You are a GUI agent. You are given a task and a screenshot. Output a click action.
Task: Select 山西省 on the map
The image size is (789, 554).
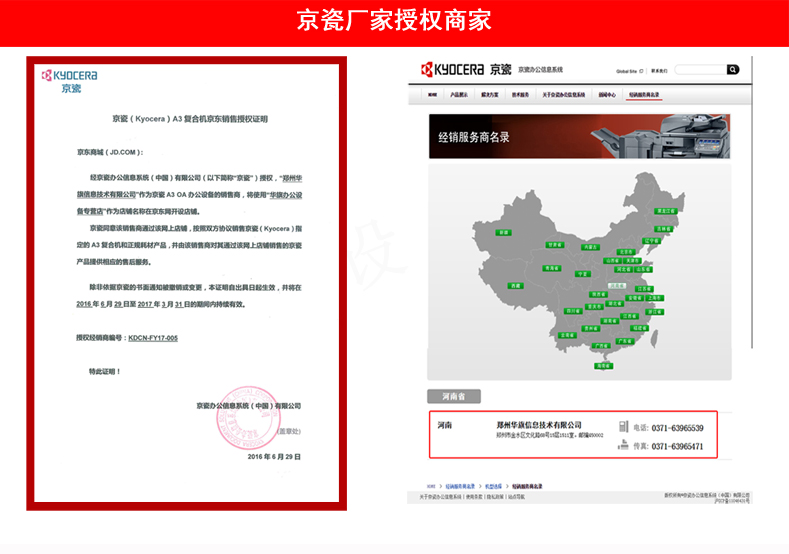click(x=612, y=261)
